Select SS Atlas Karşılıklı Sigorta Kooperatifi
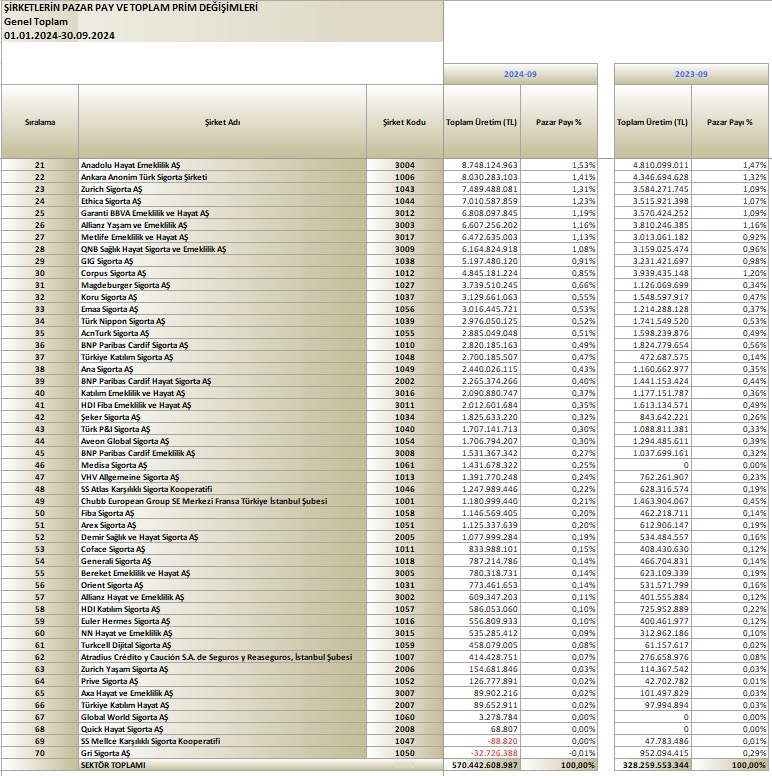 [x=222, y=489]
